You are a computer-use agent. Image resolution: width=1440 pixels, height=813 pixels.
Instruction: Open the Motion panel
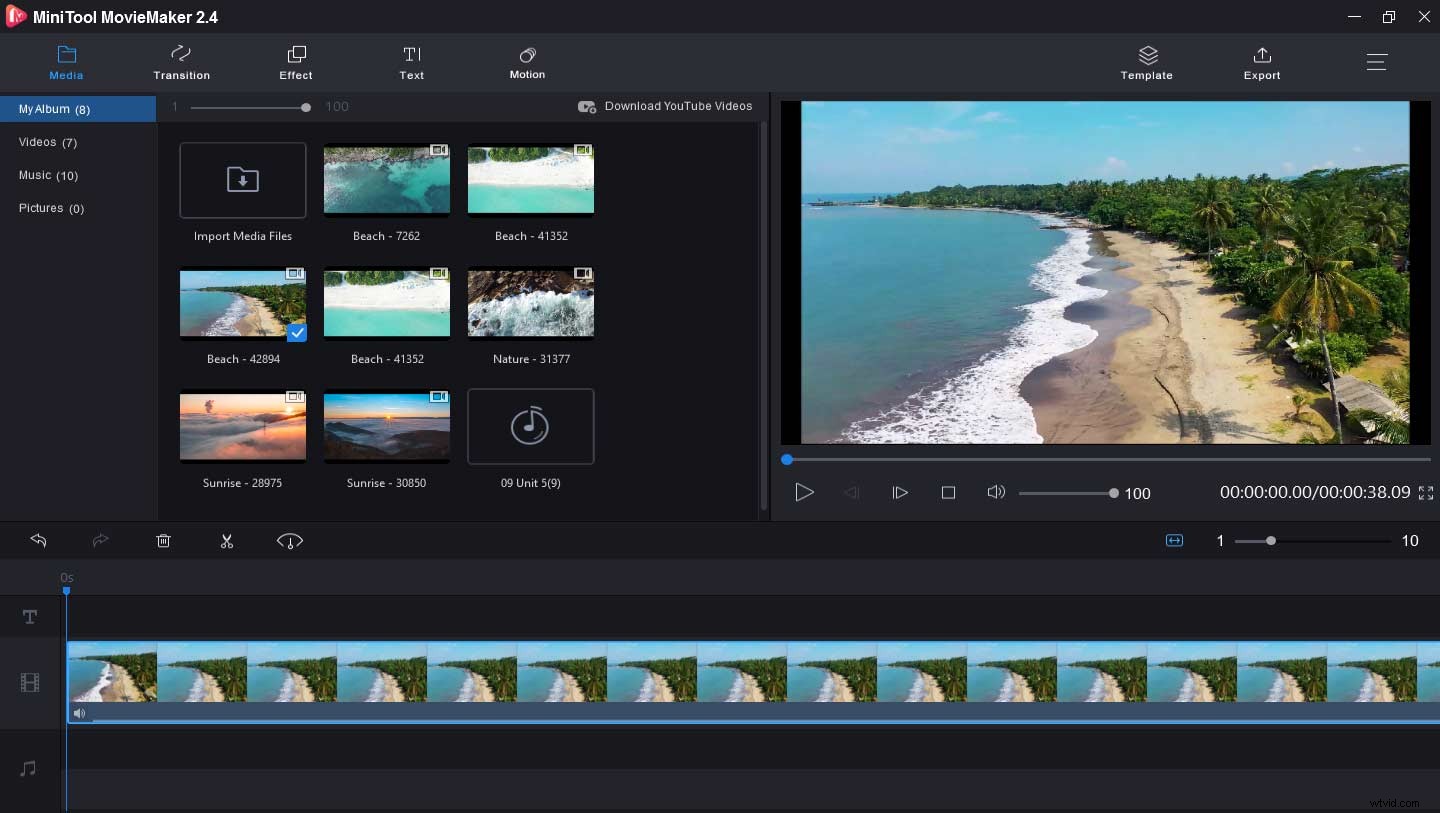[527, 62]
